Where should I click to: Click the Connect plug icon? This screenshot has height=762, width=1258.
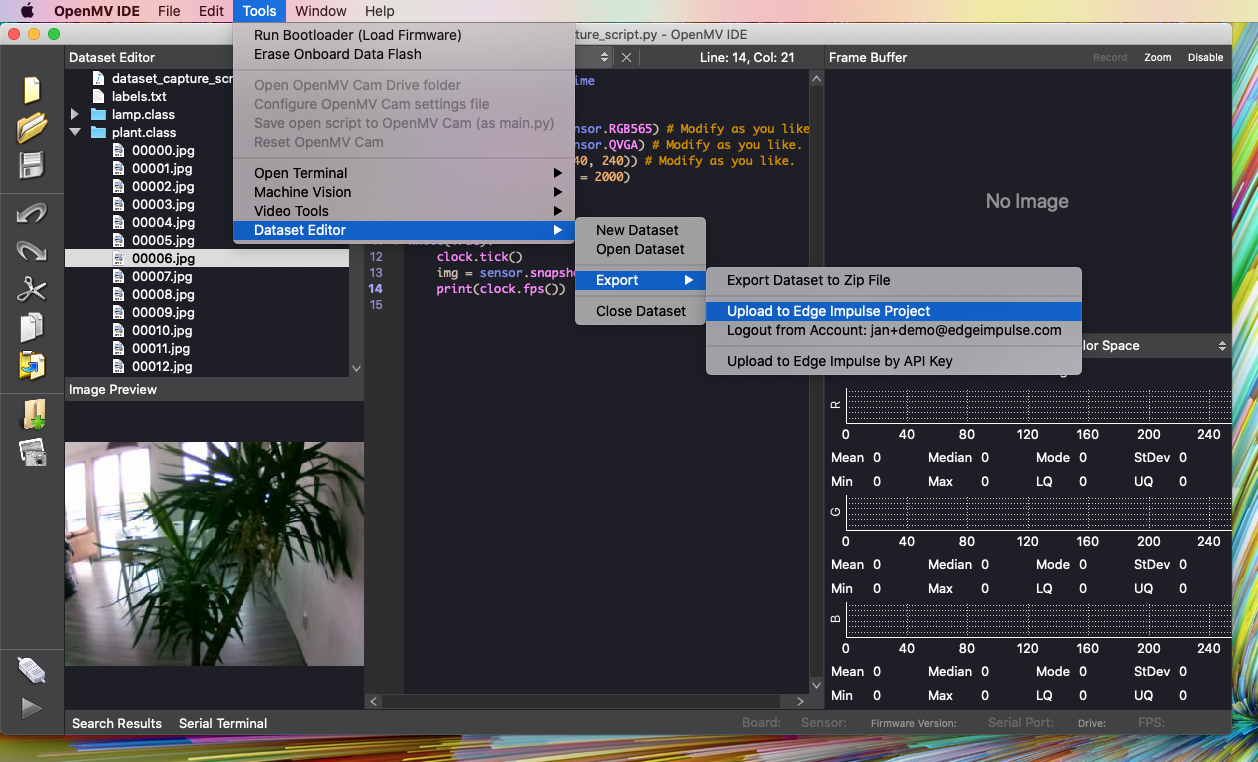[x=32, y=670]
